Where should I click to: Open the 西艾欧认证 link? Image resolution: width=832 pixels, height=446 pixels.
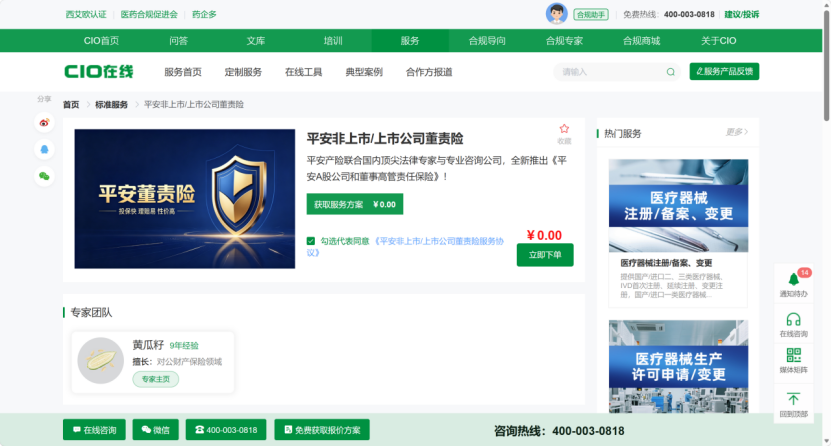coord(86,14)
